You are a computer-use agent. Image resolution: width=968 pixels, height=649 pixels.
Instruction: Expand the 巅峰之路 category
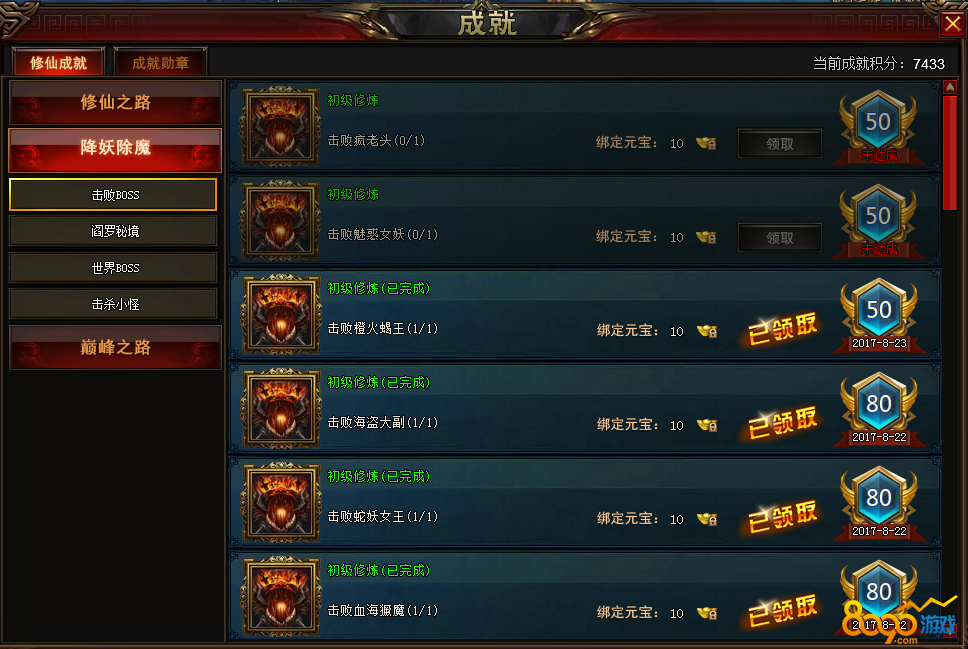(115, 347)
